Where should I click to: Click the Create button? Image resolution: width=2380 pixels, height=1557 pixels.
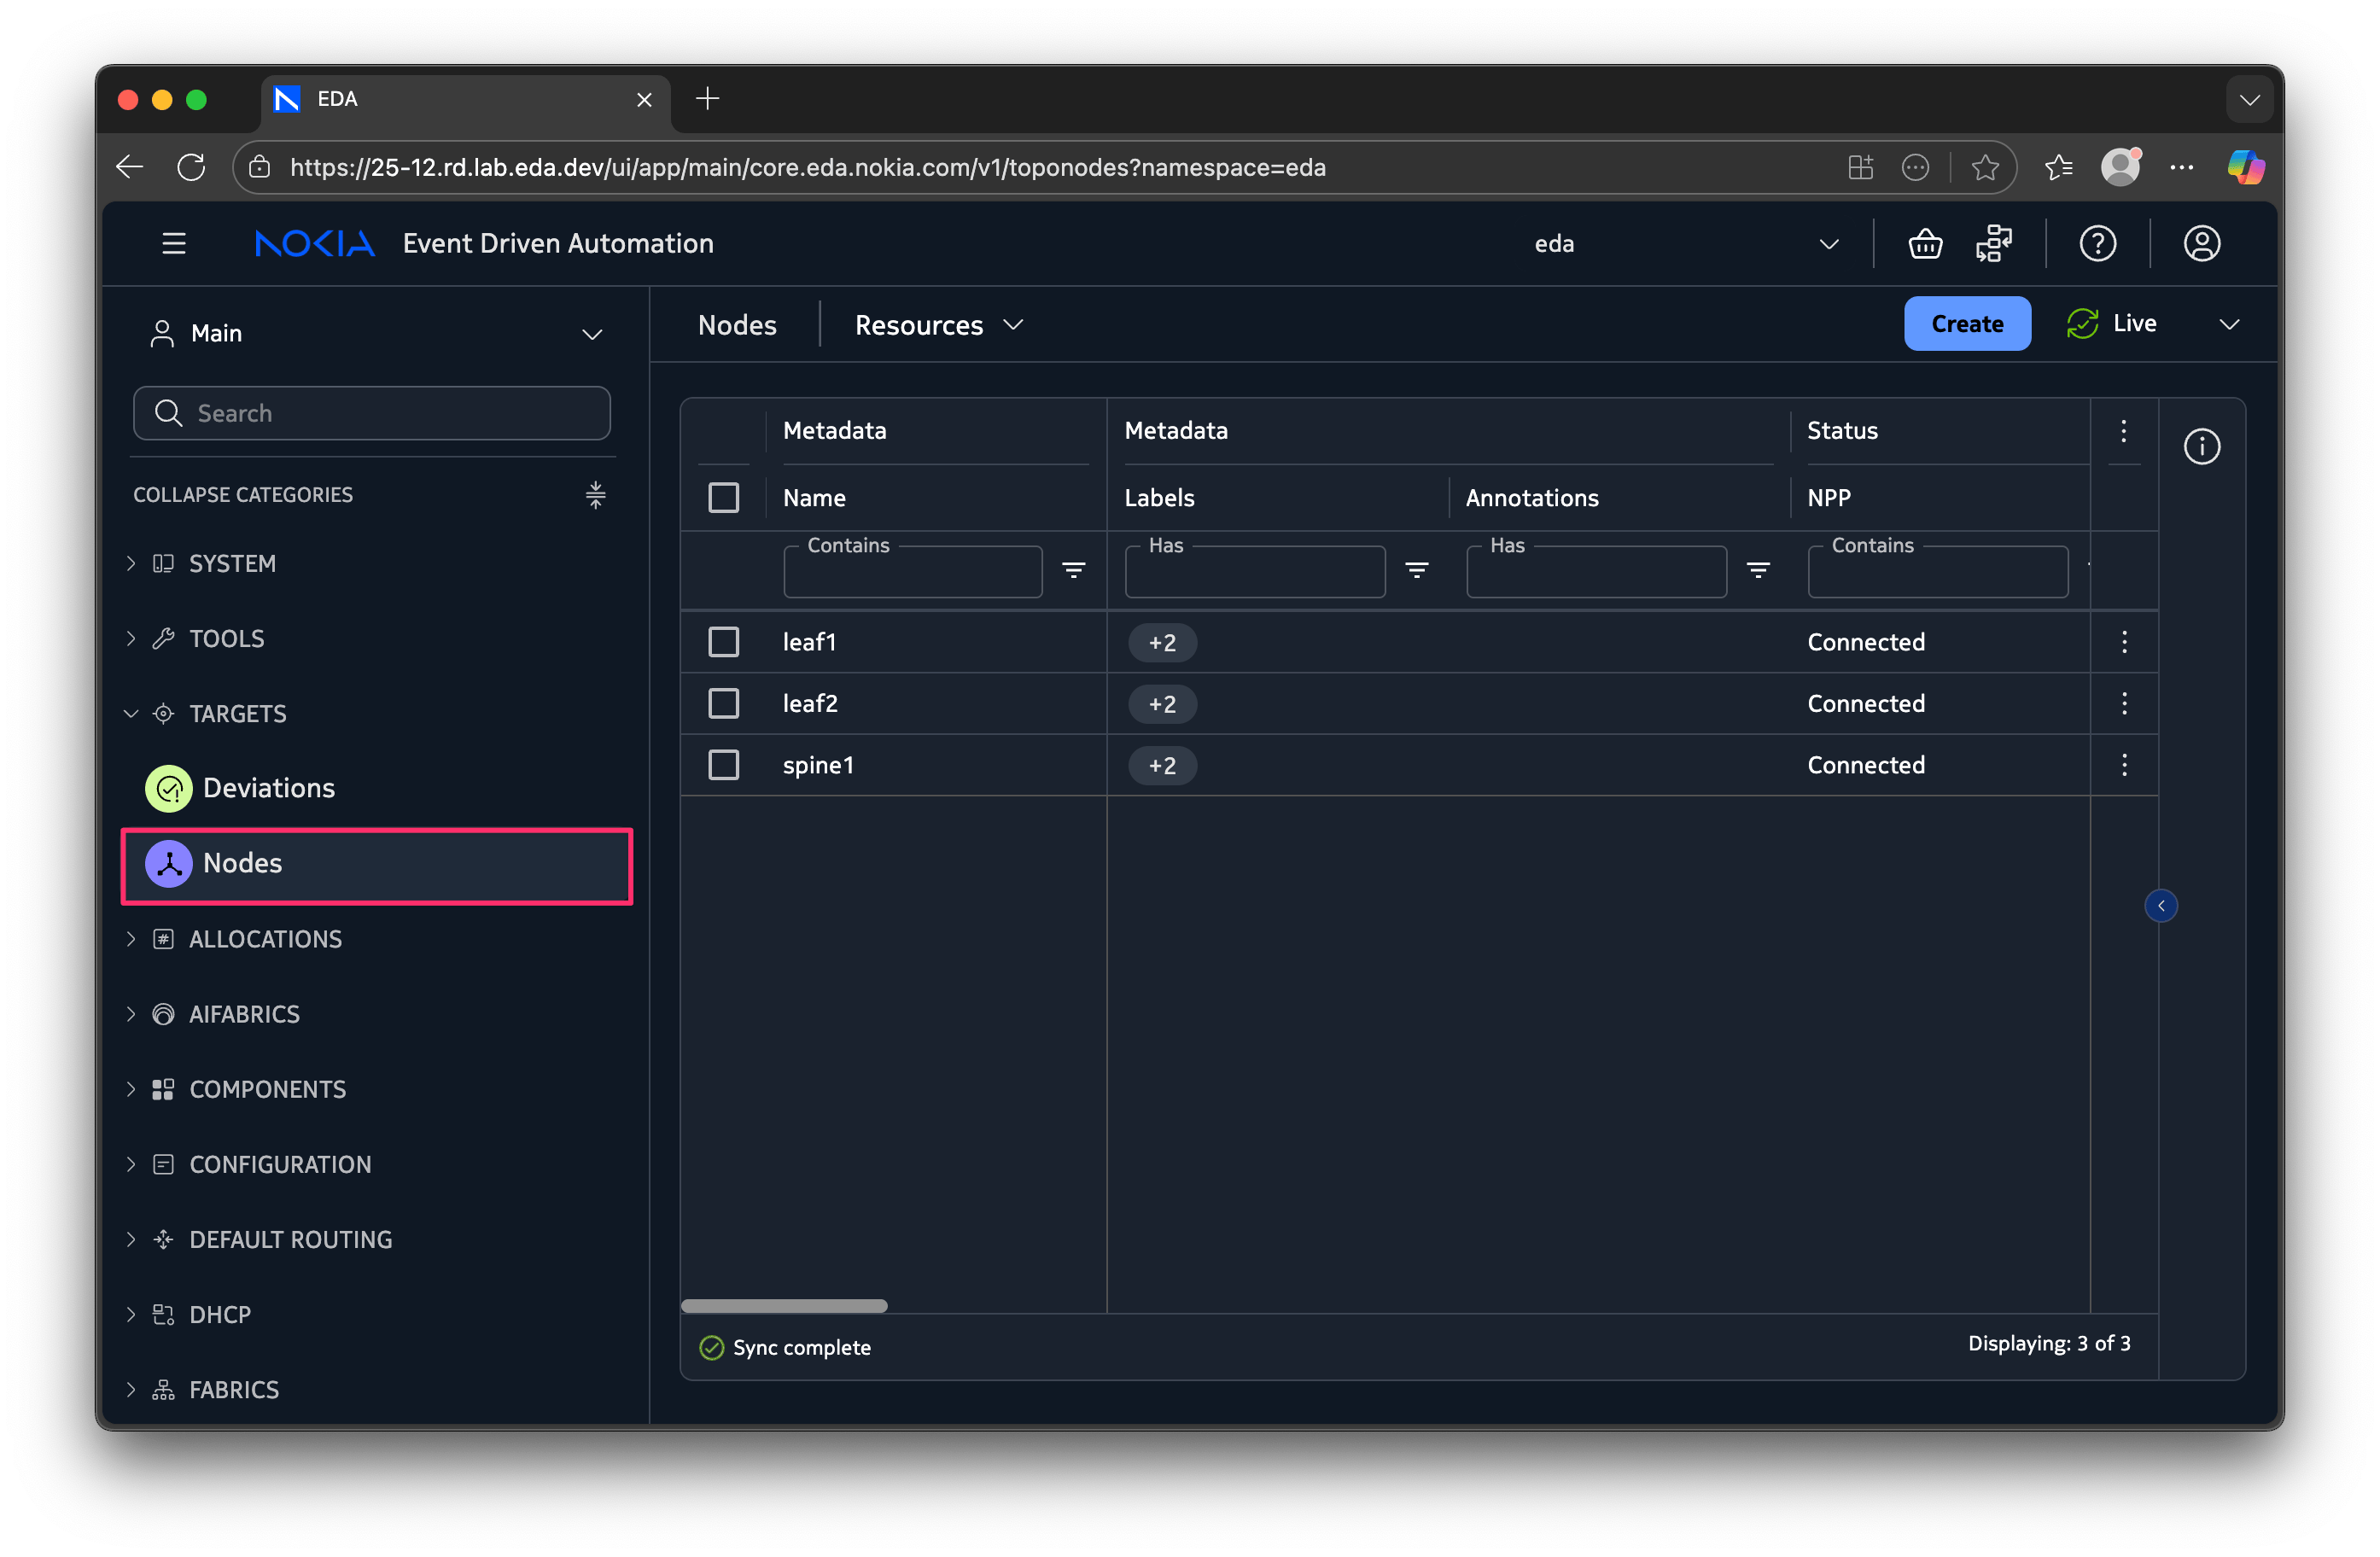click(1966, 323)
